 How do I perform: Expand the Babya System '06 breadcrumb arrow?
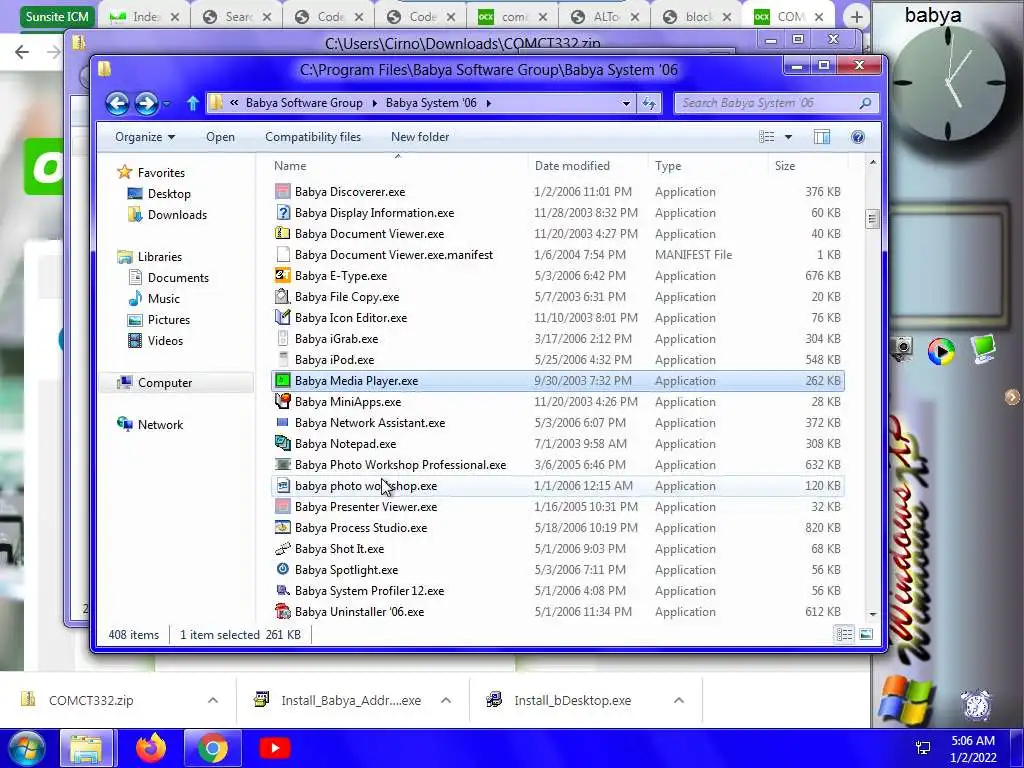click(x=488, y=103)
